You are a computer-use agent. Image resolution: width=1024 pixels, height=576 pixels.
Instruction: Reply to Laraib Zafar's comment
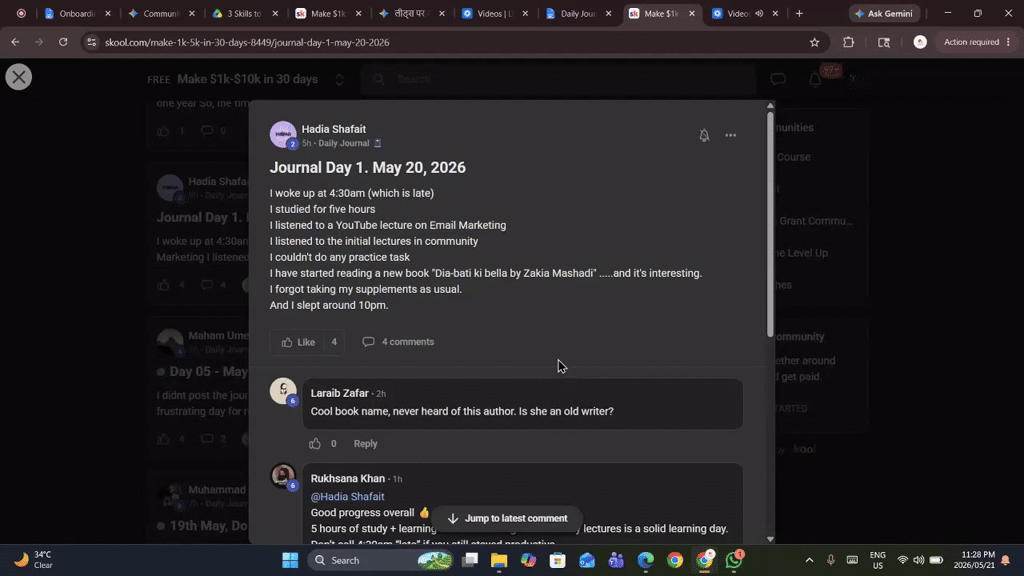[365, 443]
